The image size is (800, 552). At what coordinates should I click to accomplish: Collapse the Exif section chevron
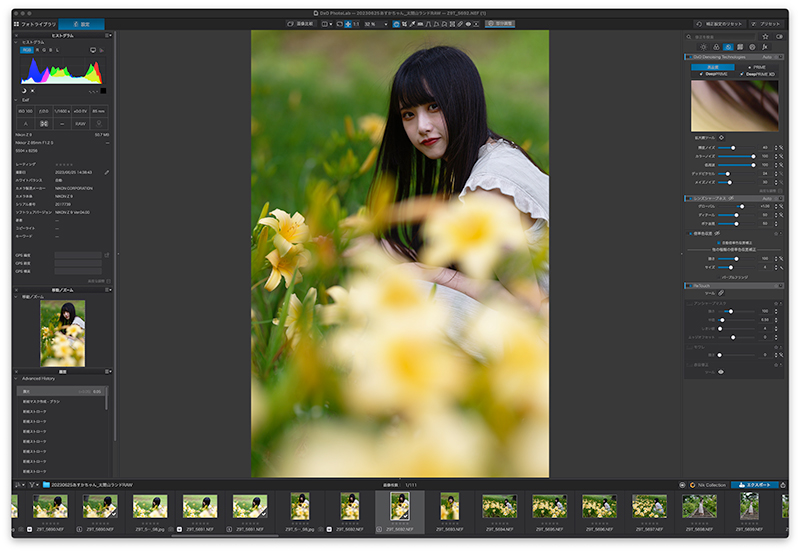tap(16, 100)
